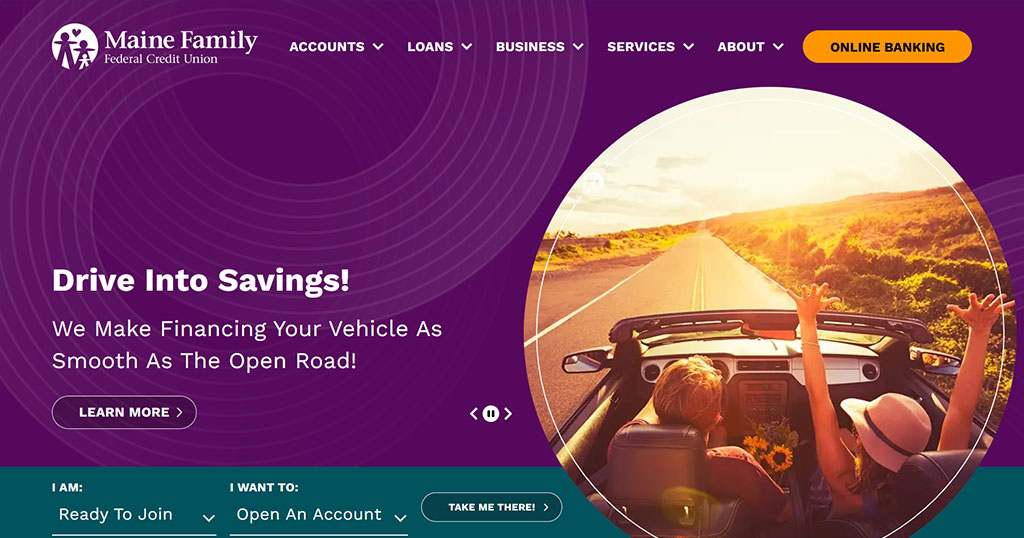1024x538 pixels.
Task: Advance to the next slide arrow
Action: pyautogui.click(x=508, y=413)
